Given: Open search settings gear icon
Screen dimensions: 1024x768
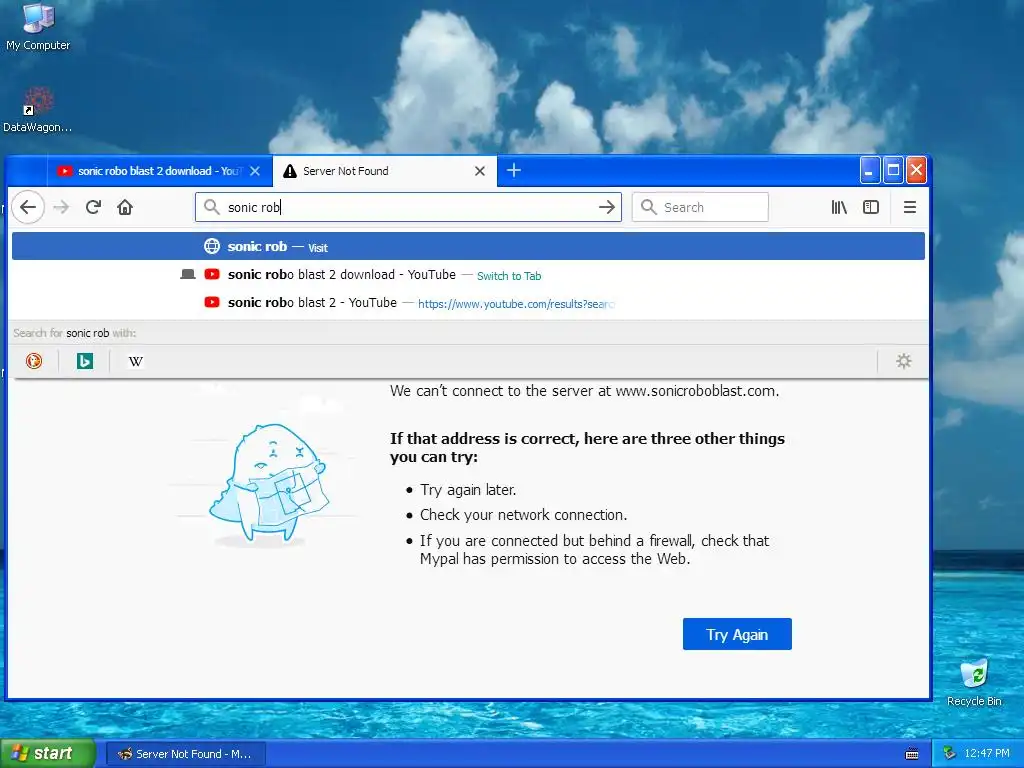Looking at the screenshot, I should tap(903, 361).
